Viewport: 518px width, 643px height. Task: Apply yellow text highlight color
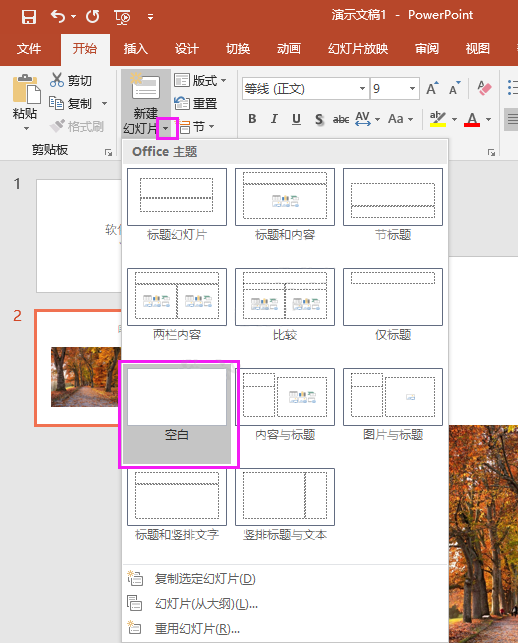coord(438,119)
